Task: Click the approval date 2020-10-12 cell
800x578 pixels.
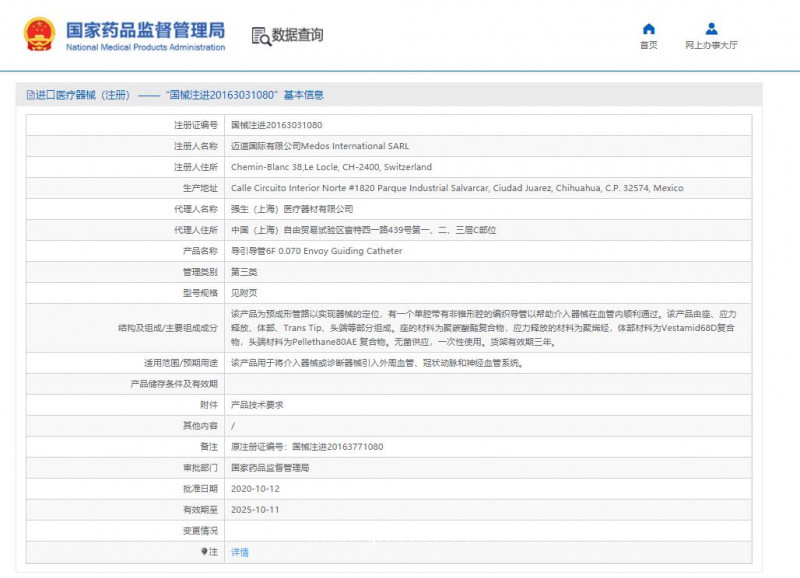Action: coord(253,488)
